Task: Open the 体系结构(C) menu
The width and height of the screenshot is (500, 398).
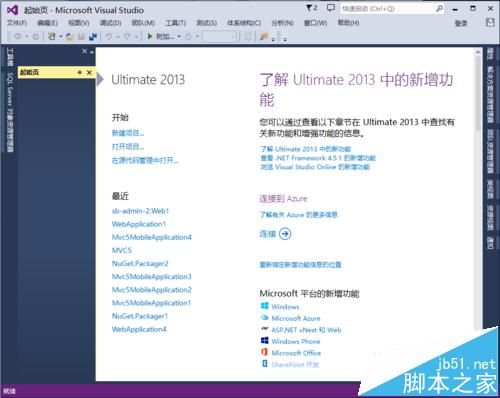Action: (x=244, y=23)
